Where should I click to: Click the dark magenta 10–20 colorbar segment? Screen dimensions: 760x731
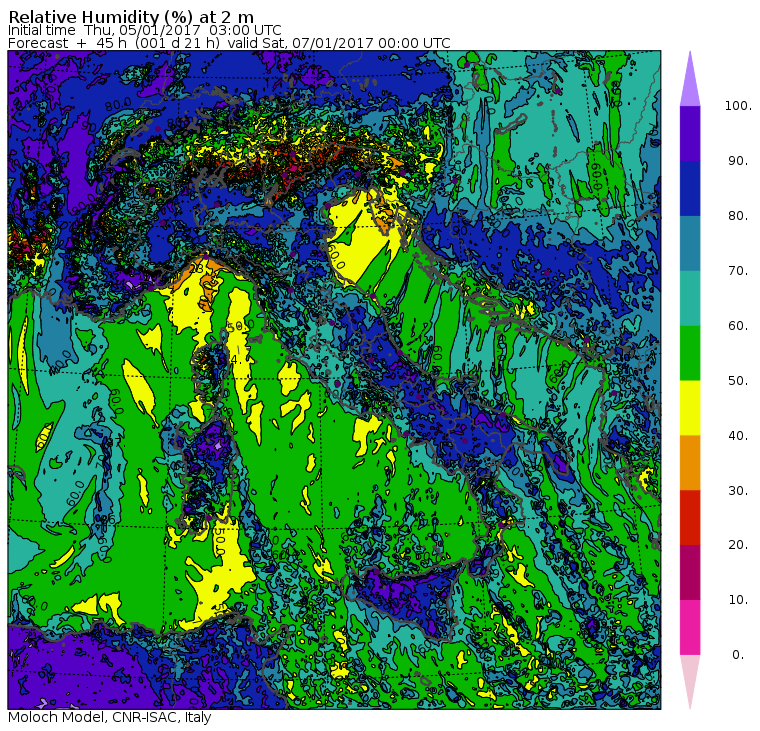point(690,572)
